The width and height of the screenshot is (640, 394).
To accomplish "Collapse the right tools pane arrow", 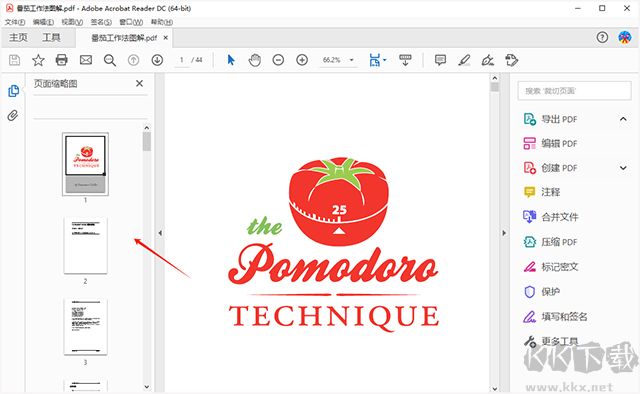I will tap(504, 233).
